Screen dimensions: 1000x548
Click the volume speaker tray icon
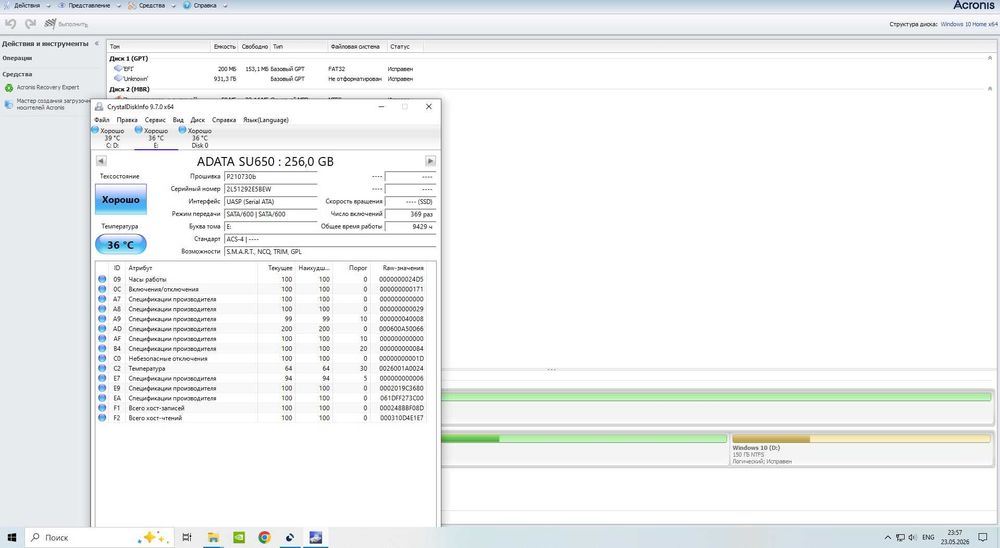tap(913, 537)
